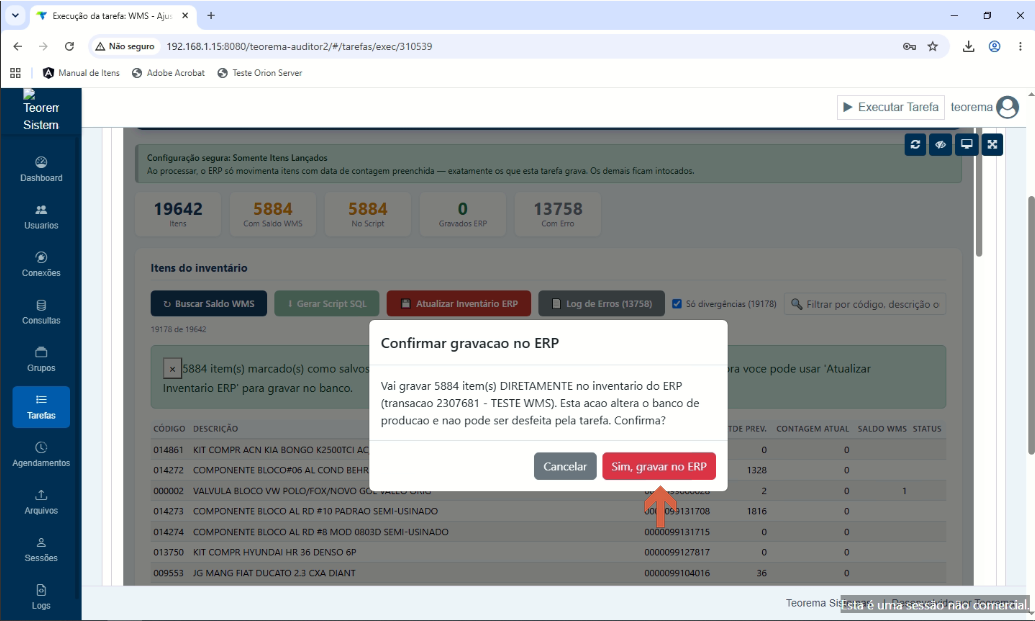
Task: Click Buscar Saldo WMS button
Action: [x=209, y=304]
